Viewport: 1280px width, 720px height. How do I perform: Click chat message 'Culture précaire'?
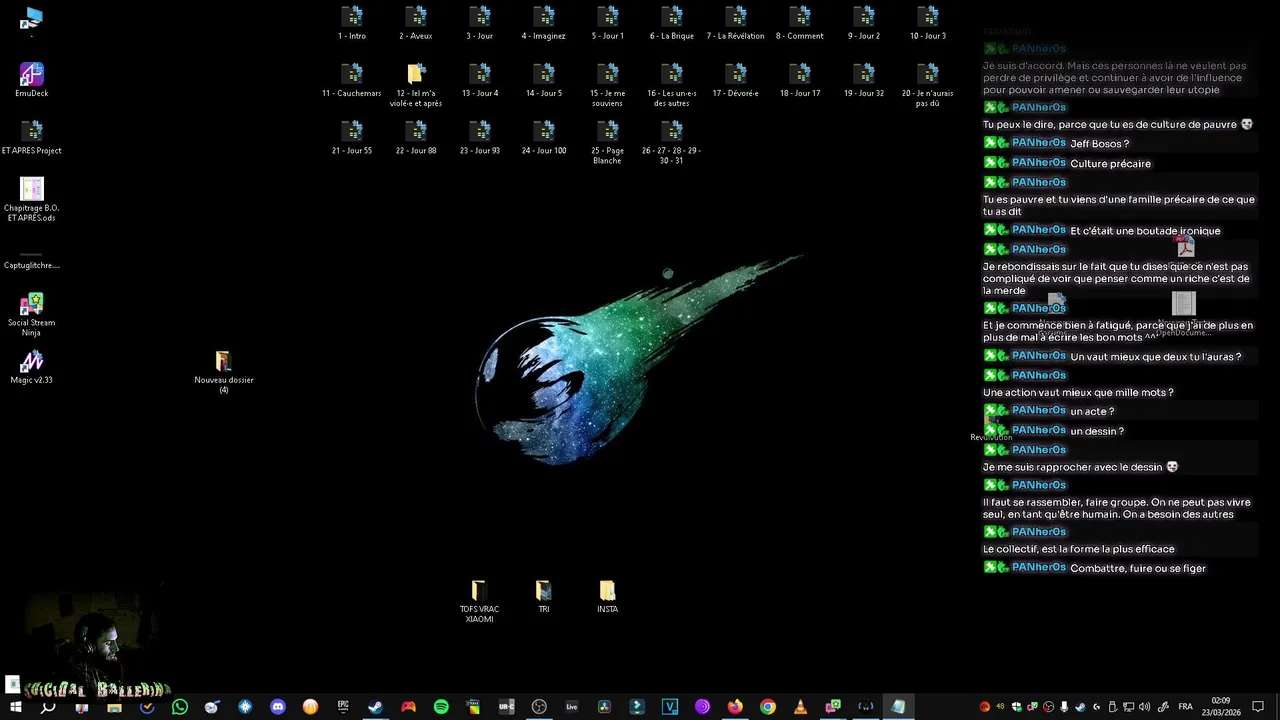click(1110, 164)
